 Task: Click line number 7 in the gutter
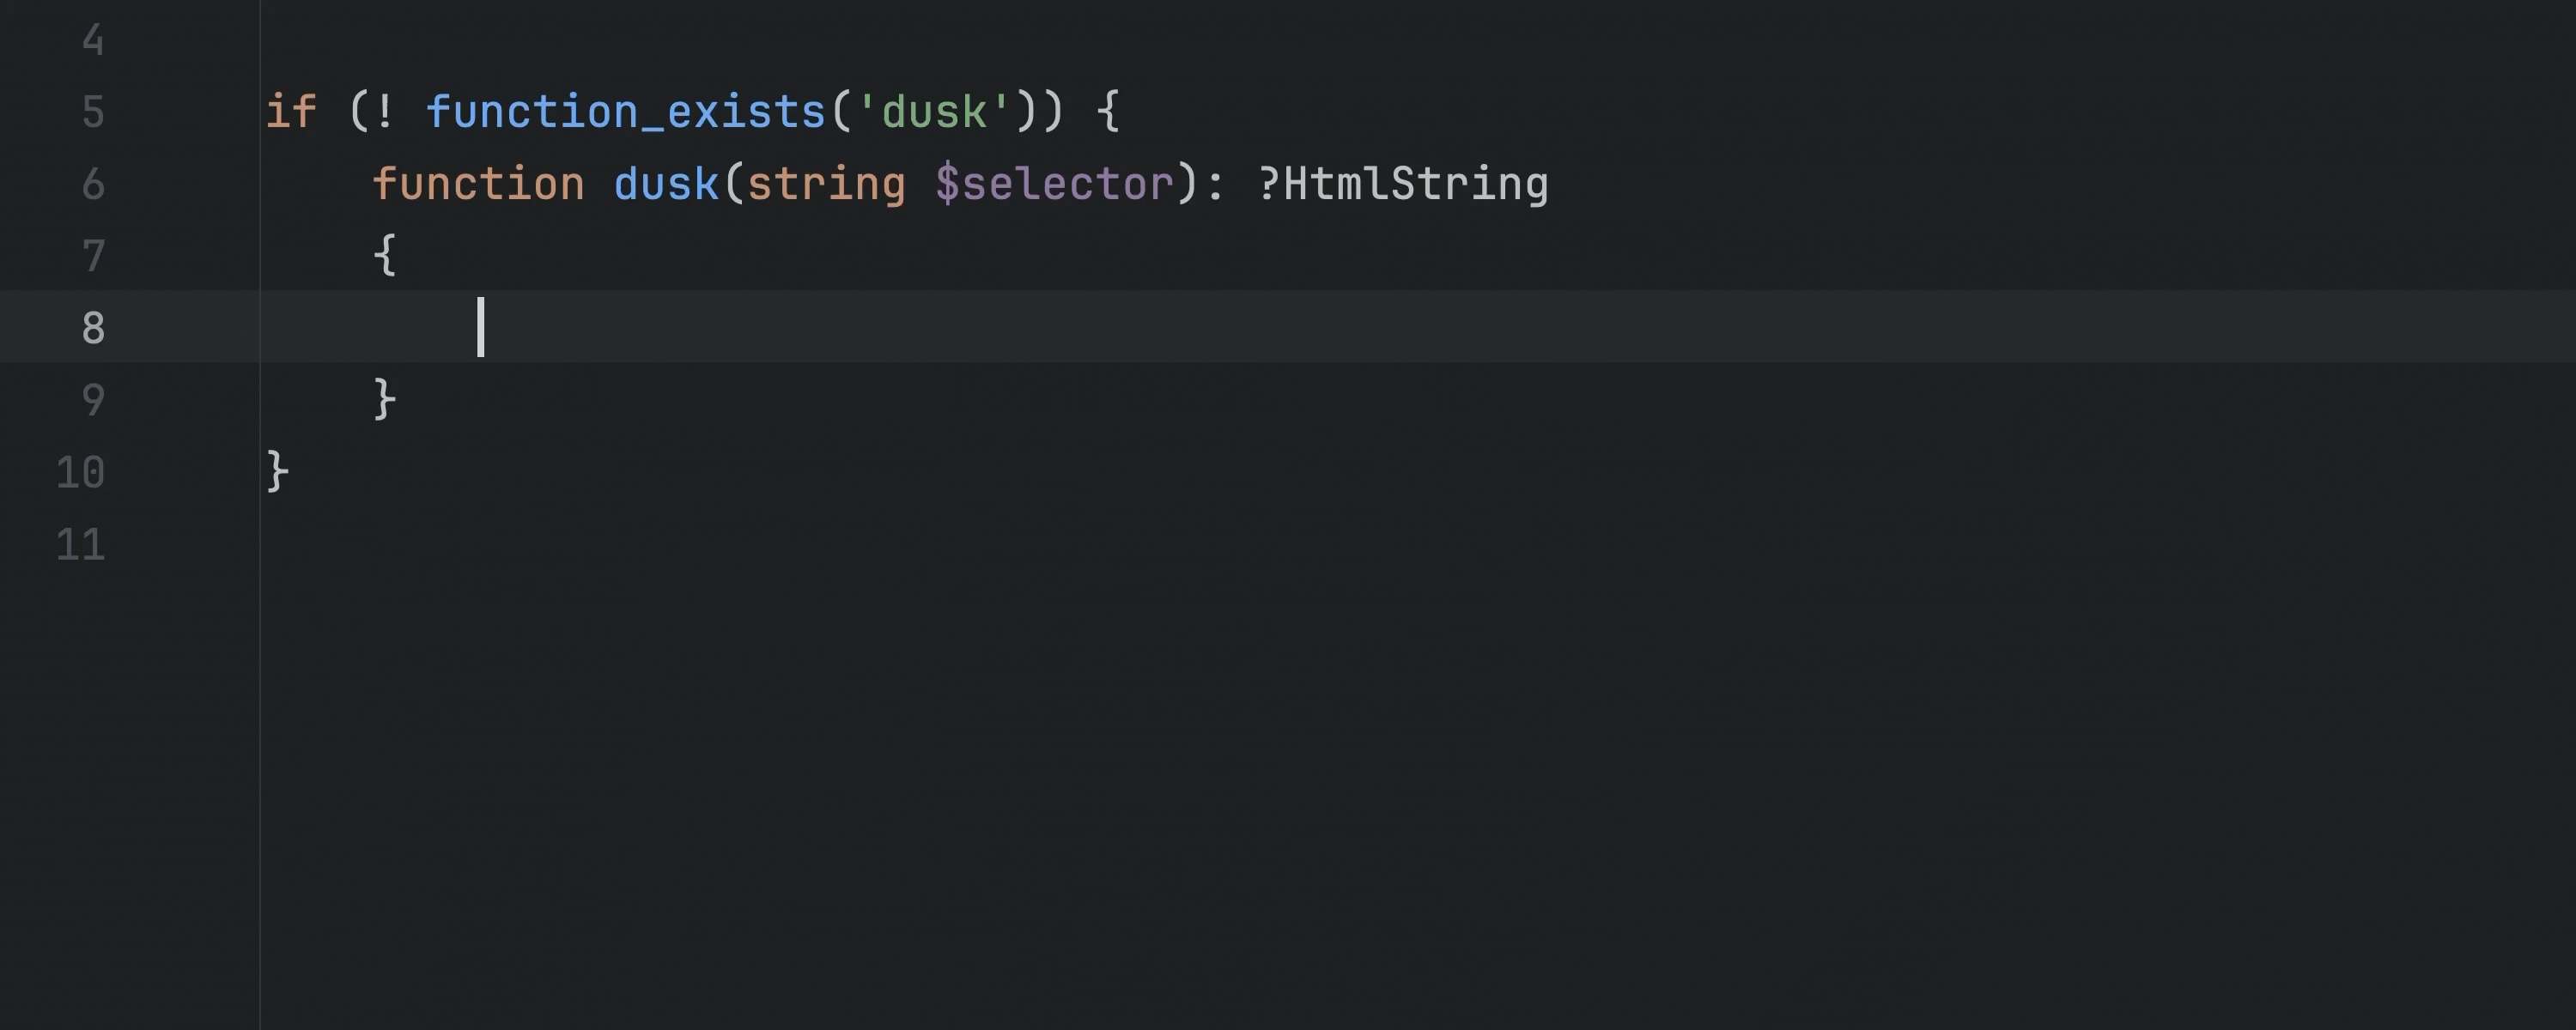pyautogui.click(x=93, y=256)
